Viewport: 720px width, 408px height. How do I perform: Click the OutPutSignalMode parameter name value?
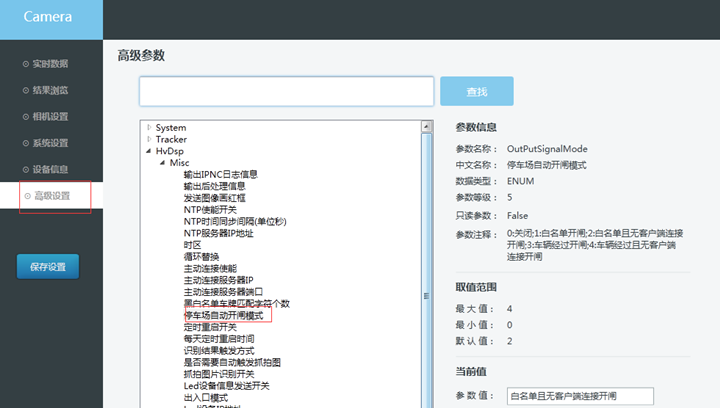pyautogui.click(x=547, y=149)
